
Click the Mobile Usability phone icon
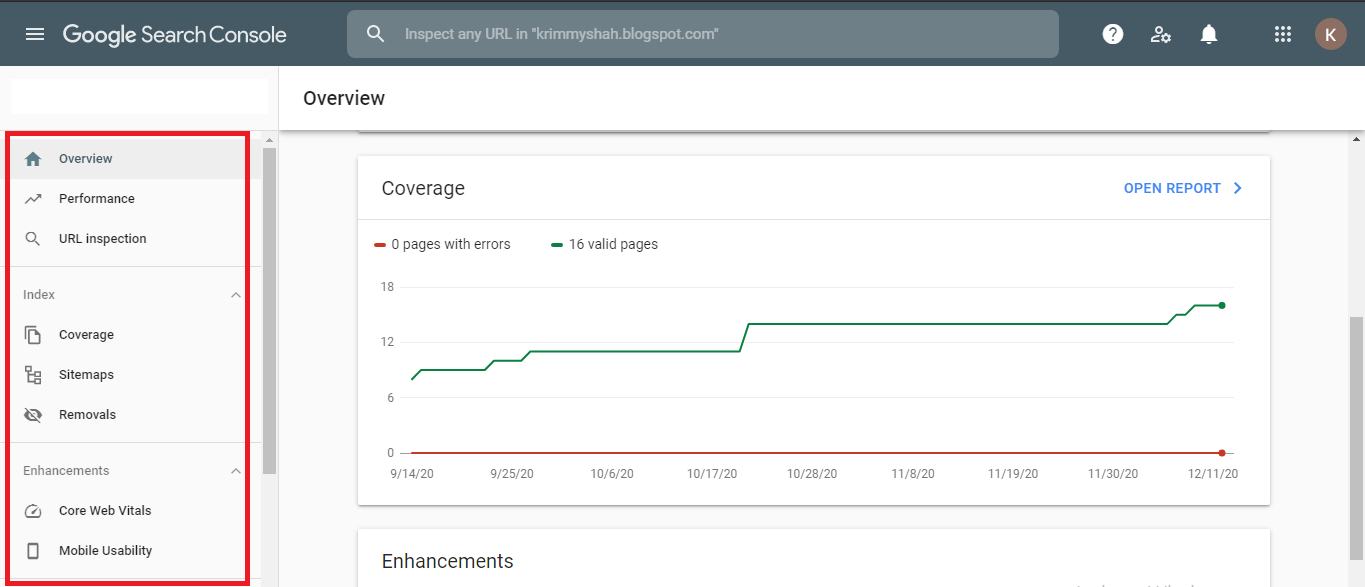pyautogui.click(x=33, y=551)
